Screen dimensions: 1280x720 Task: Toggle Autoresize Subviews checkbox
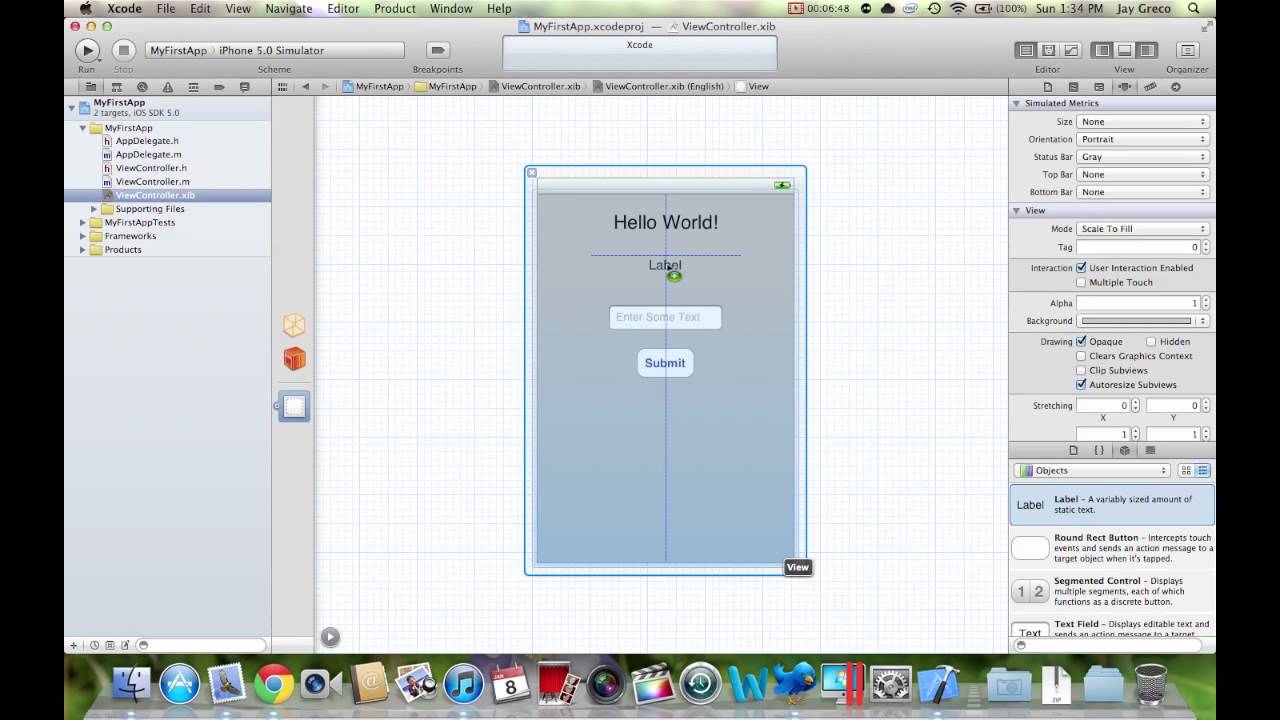[x=1081, y=384]
